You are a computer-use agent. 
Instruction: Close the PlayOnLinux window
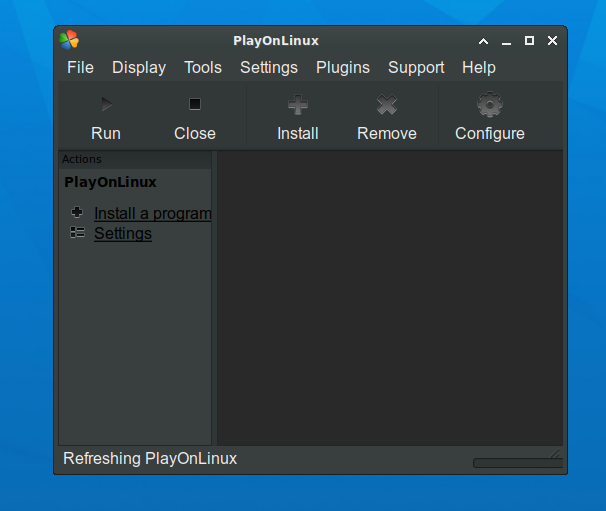[553, 41]
